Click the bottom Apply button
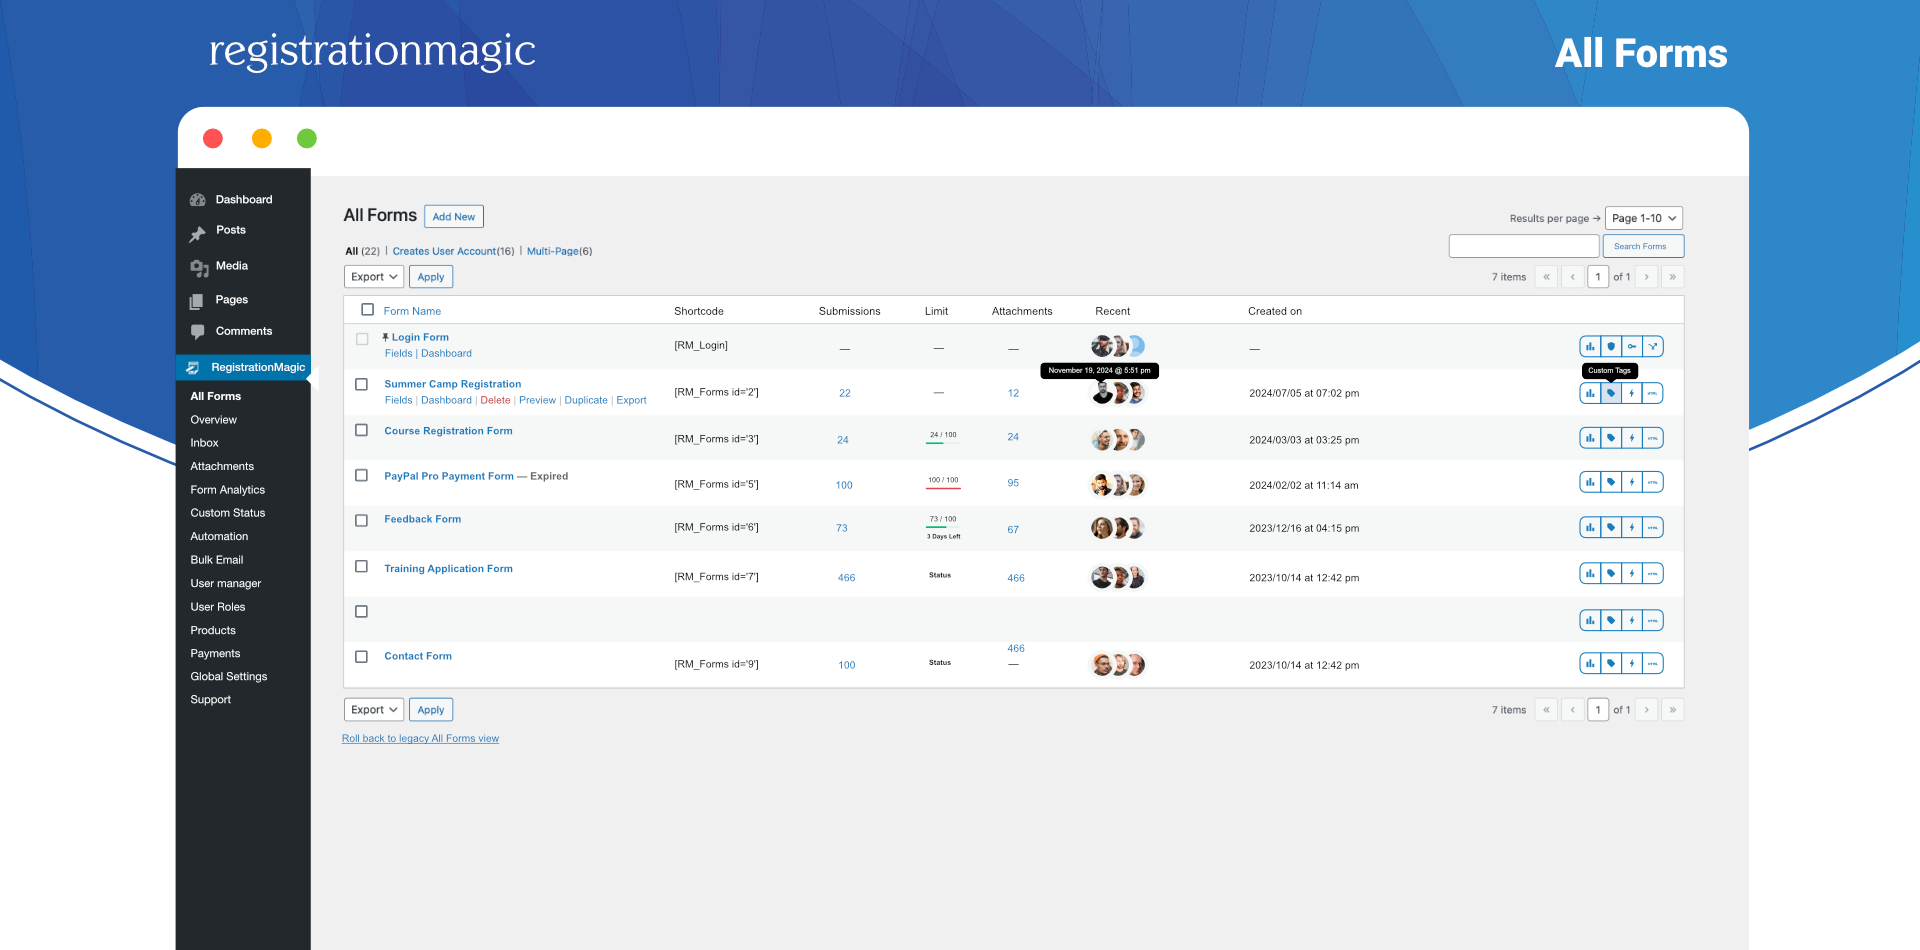 click(431, 710)
